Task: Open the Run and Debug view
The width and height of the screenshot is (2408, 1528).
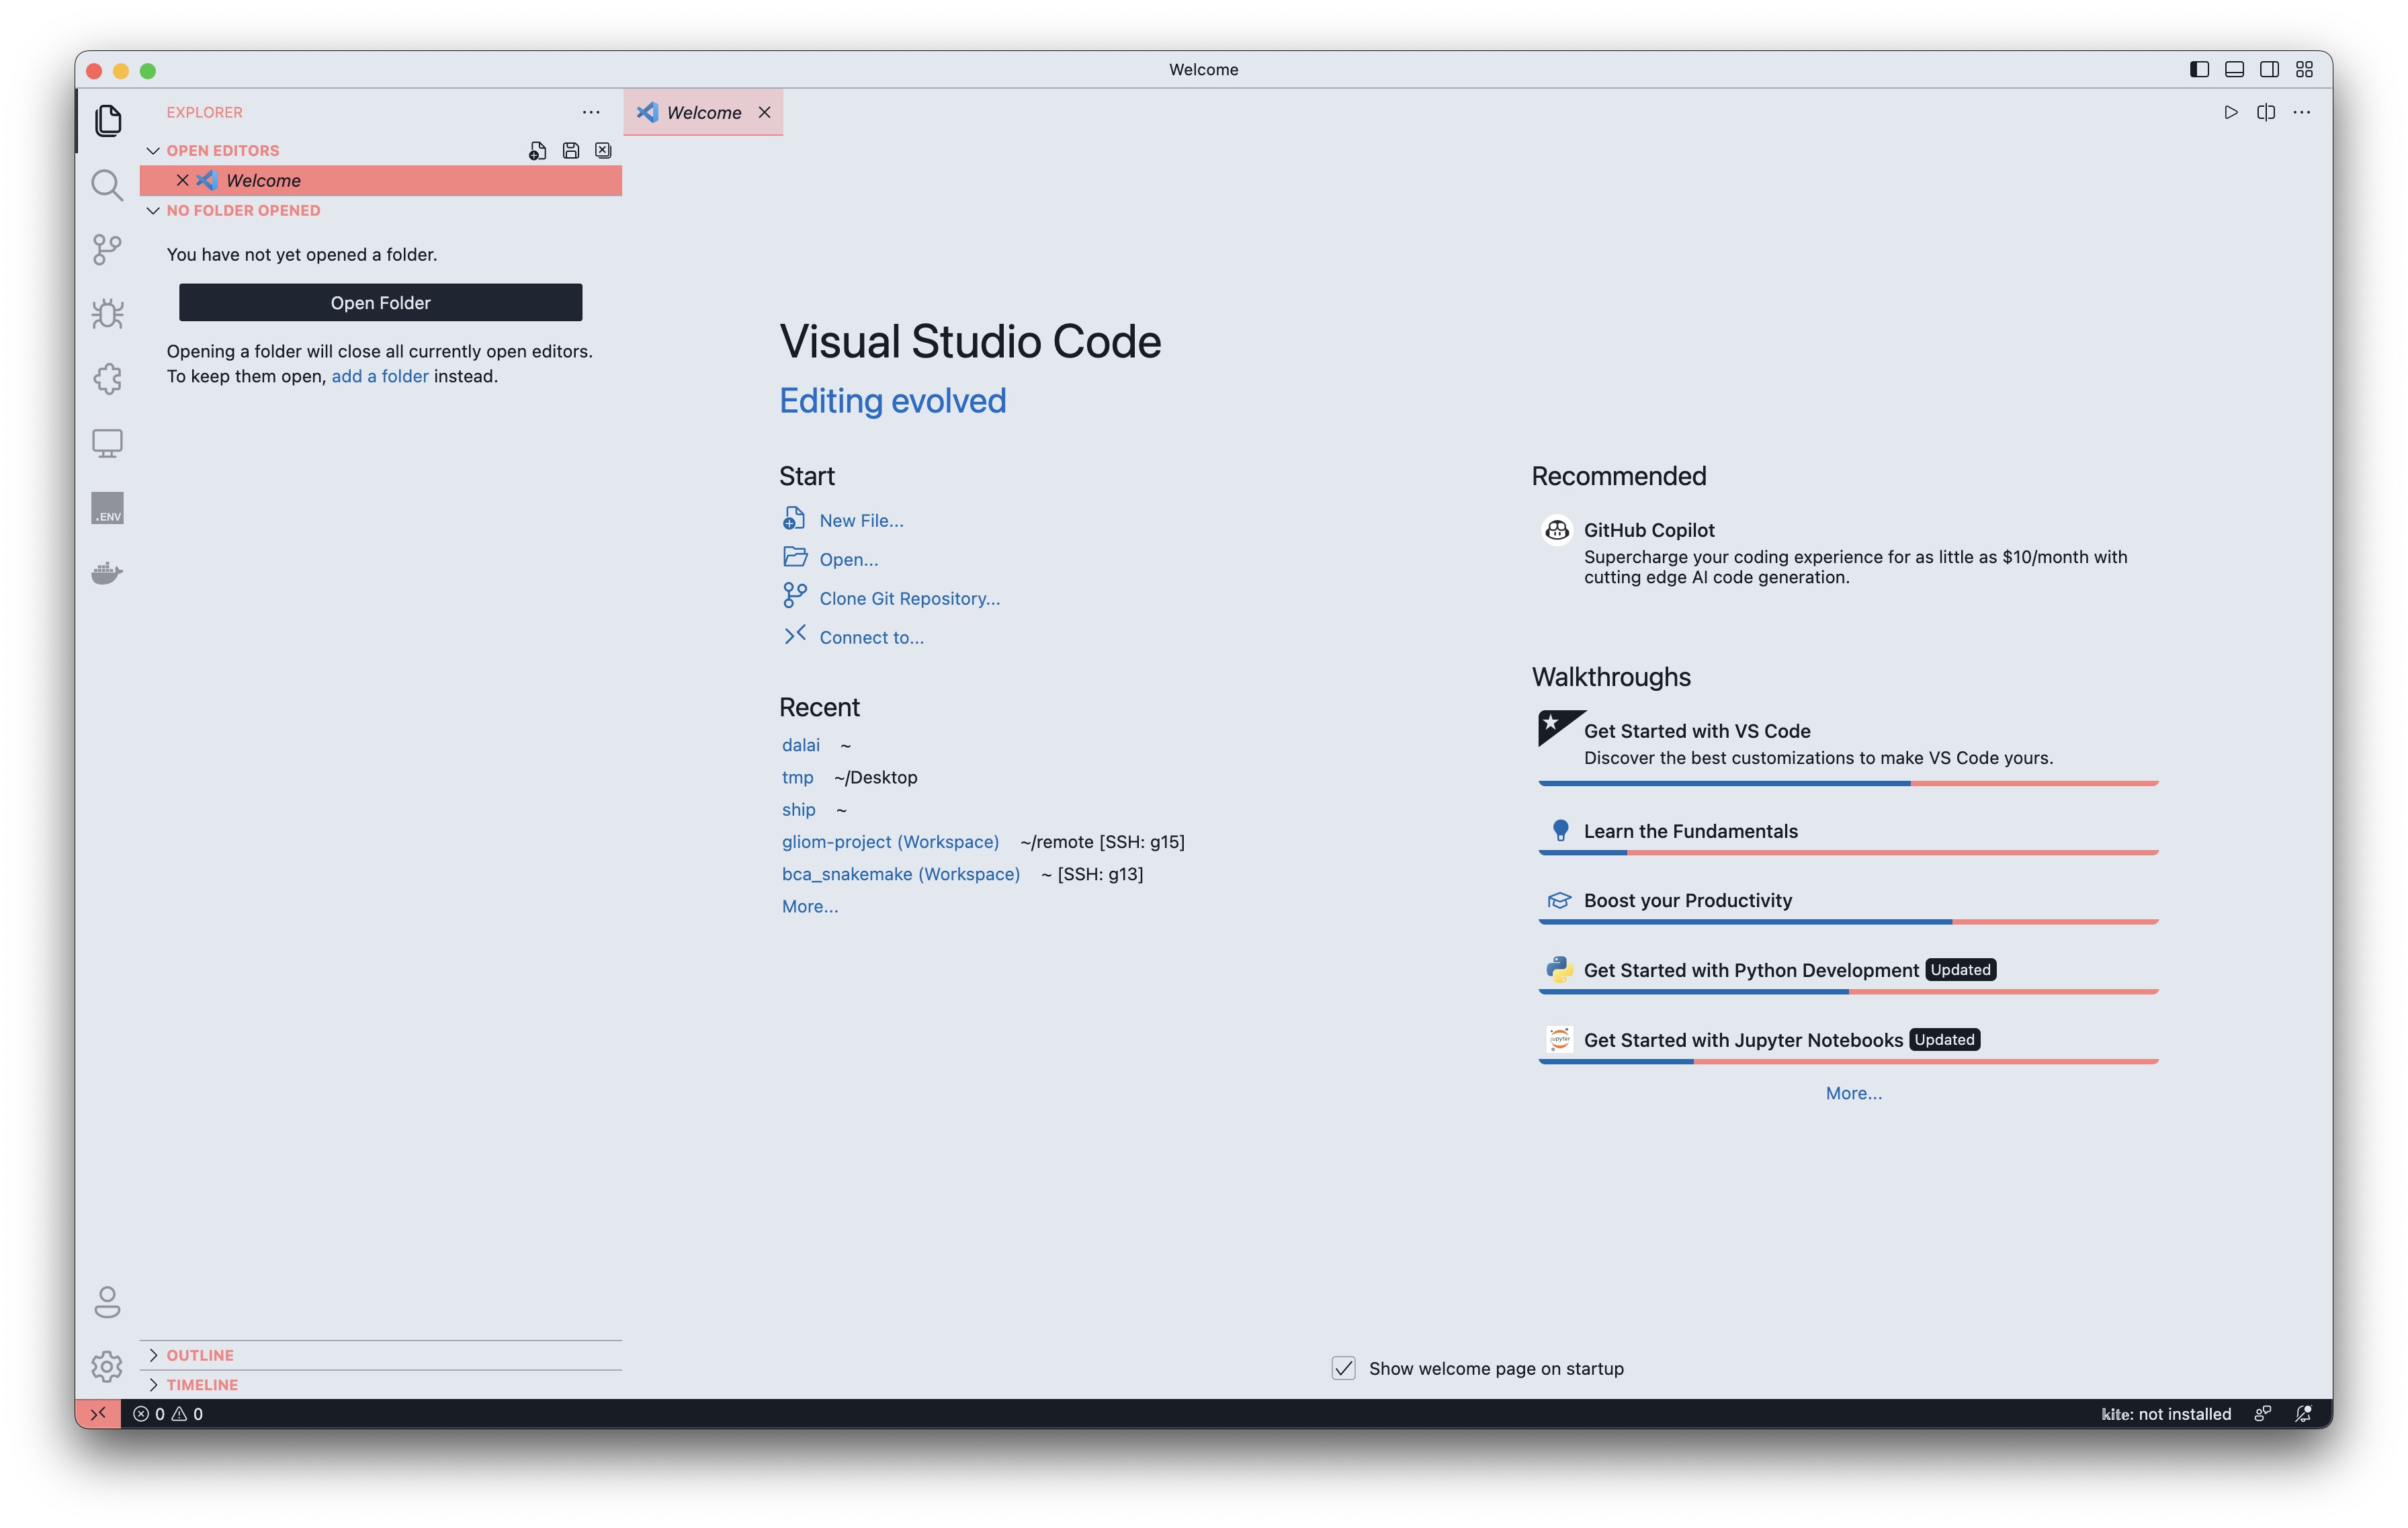Action: (x=107, y=314)
